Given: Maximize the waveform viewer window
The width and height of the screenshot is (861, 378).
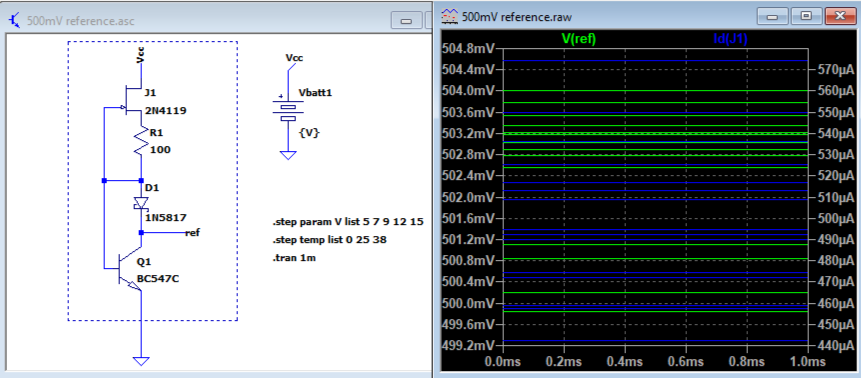Looking at the screenshot, I should pos(806,16).
